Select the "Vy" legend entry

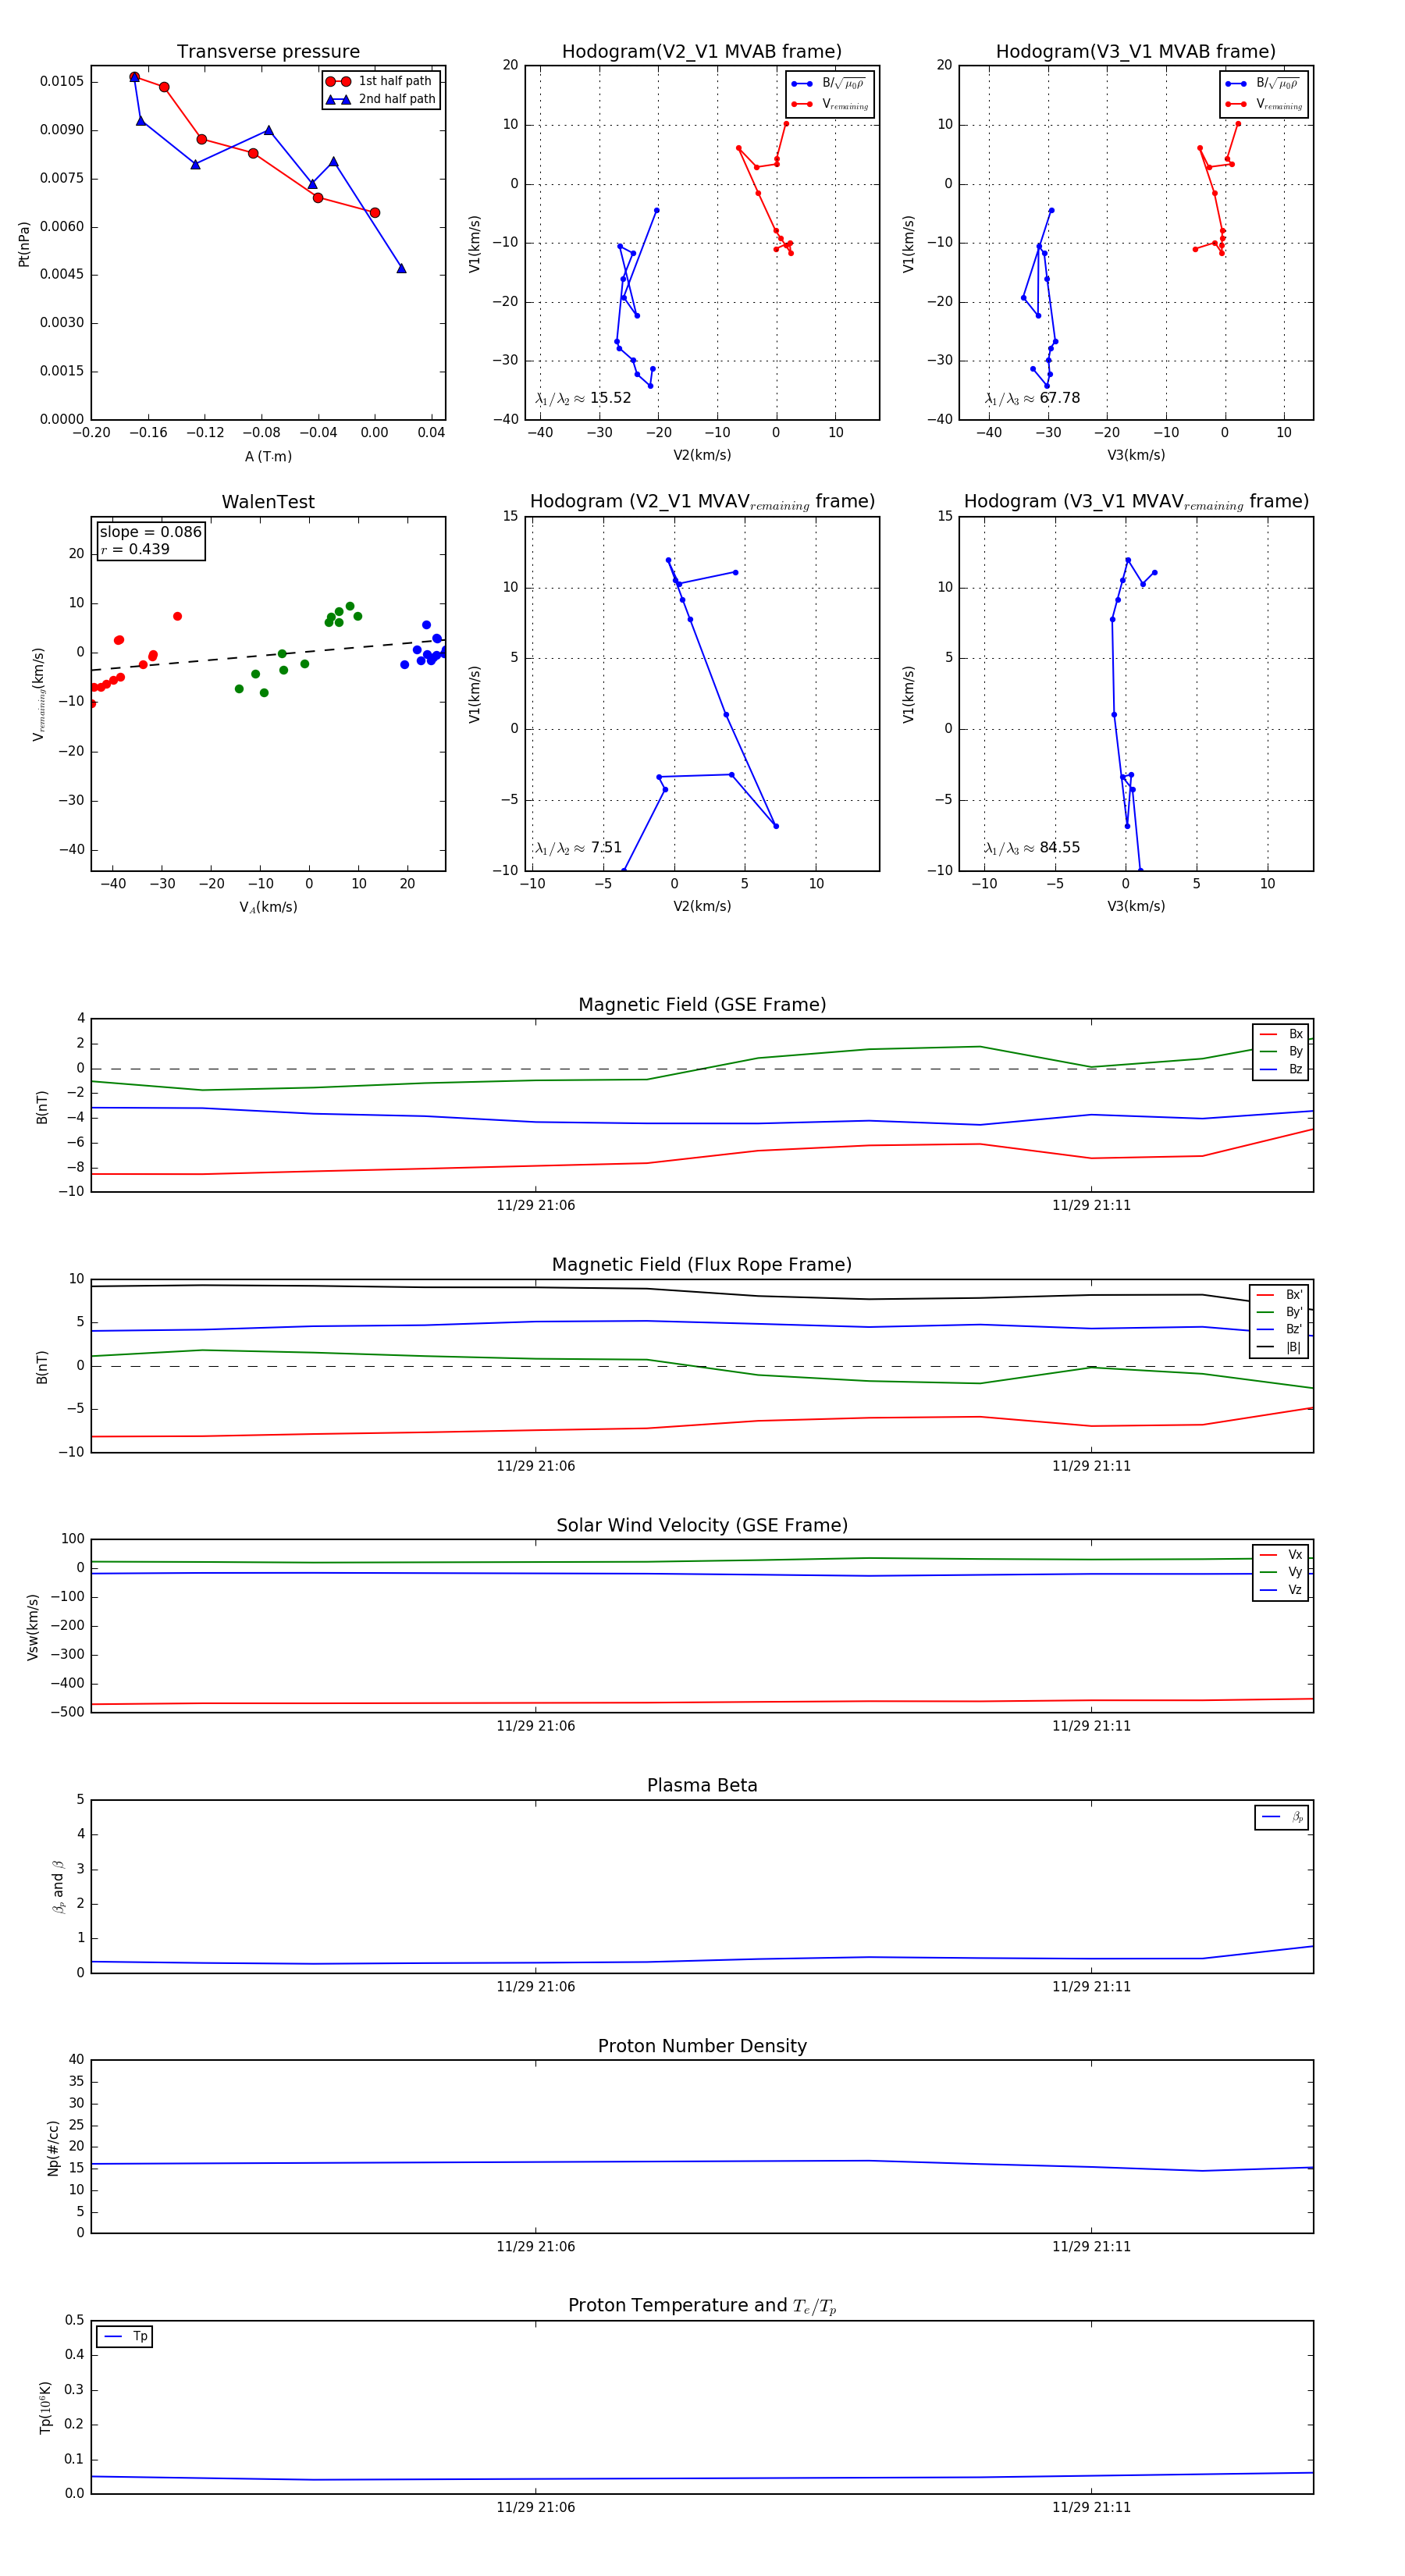[x=1281, y=1572]
